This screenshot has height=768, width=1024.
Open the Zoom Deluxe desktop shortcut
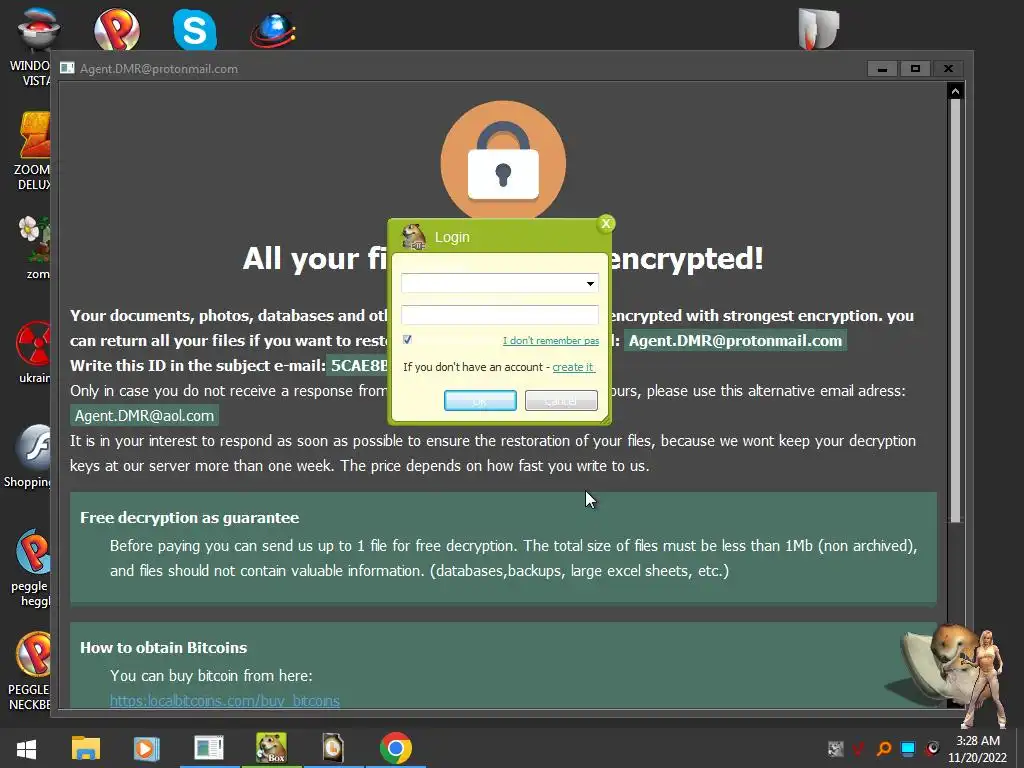pos(33,150)
